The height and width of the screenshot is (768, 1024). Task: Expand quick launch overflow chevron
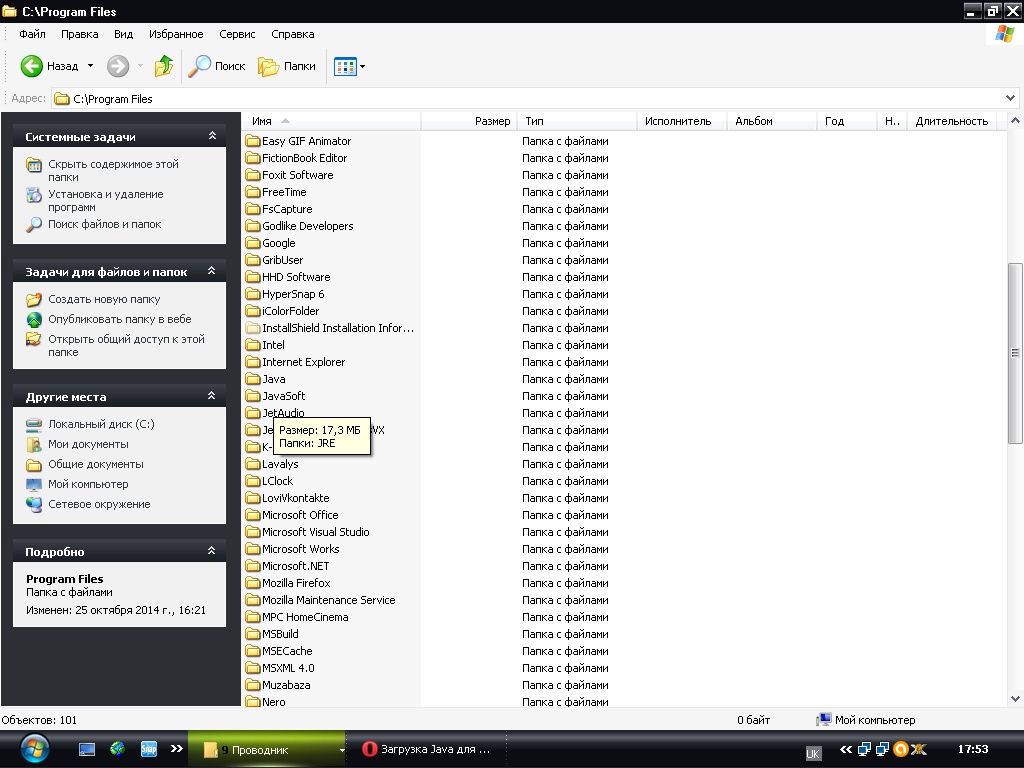pyautogui.click(x=176, y=749)
